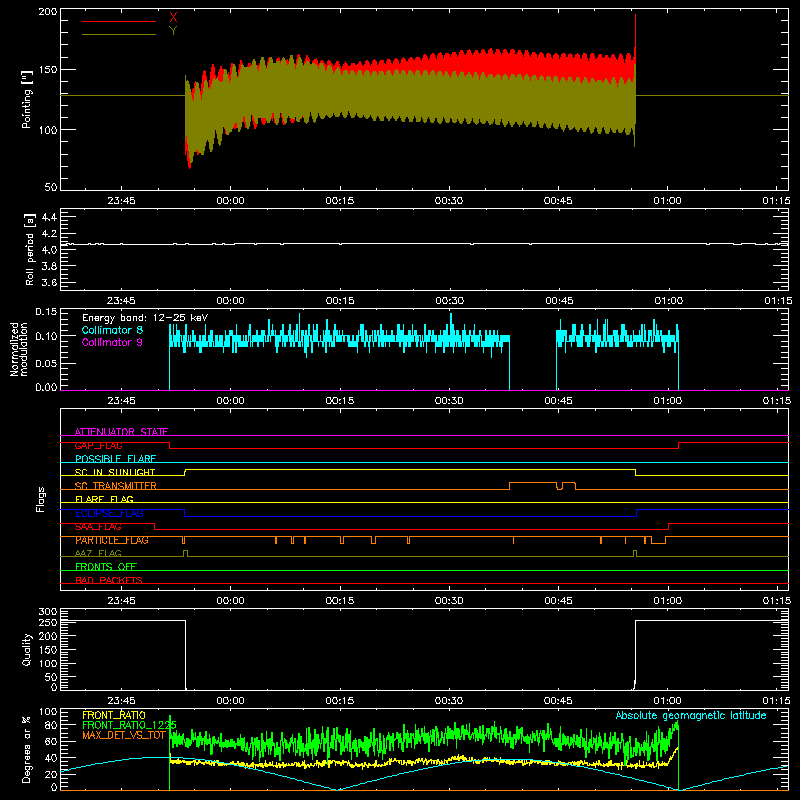Click the FRONT_RATIO_1225 legend label
800x800 pixels.
click(x=130, y=725)
